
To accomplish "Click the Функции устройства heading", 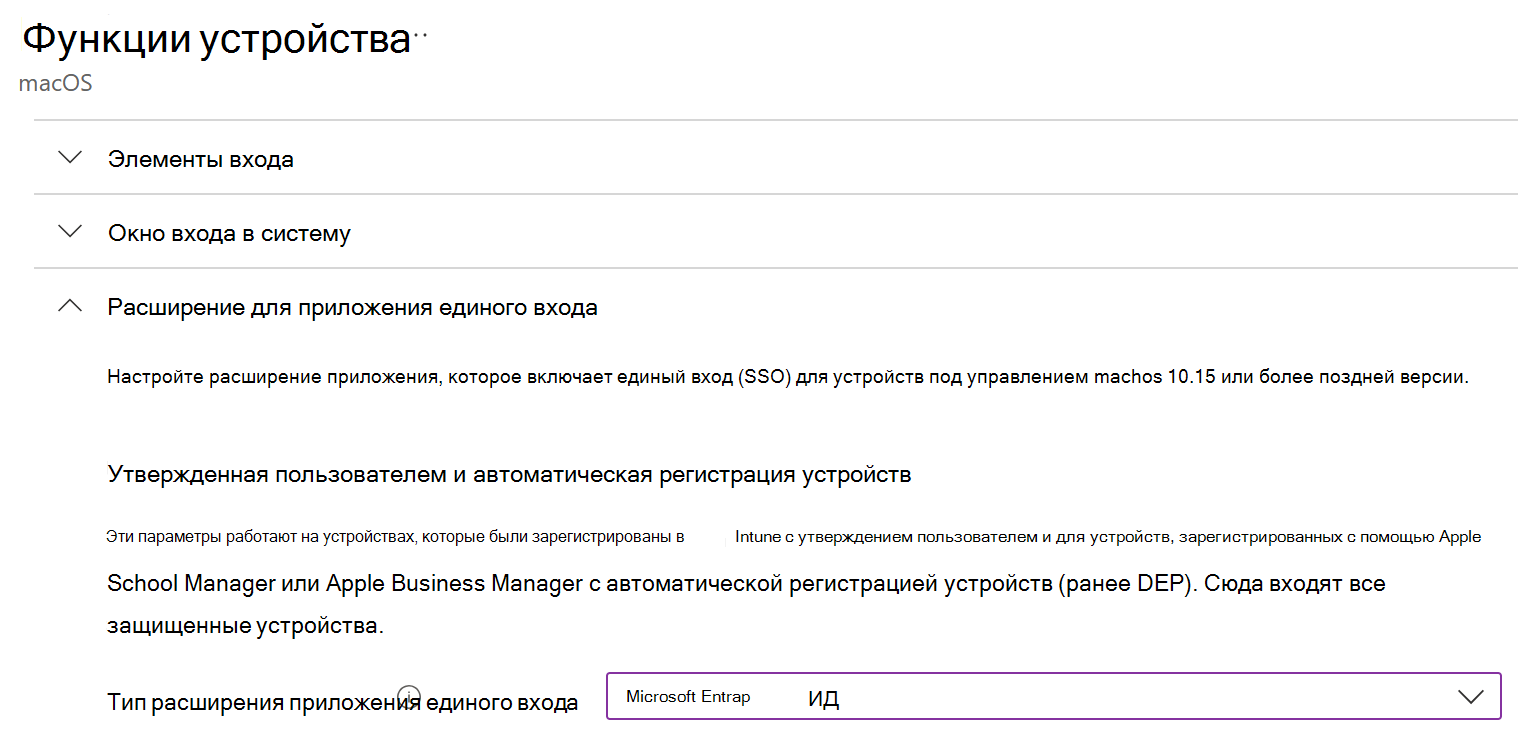I will [217, 40].
